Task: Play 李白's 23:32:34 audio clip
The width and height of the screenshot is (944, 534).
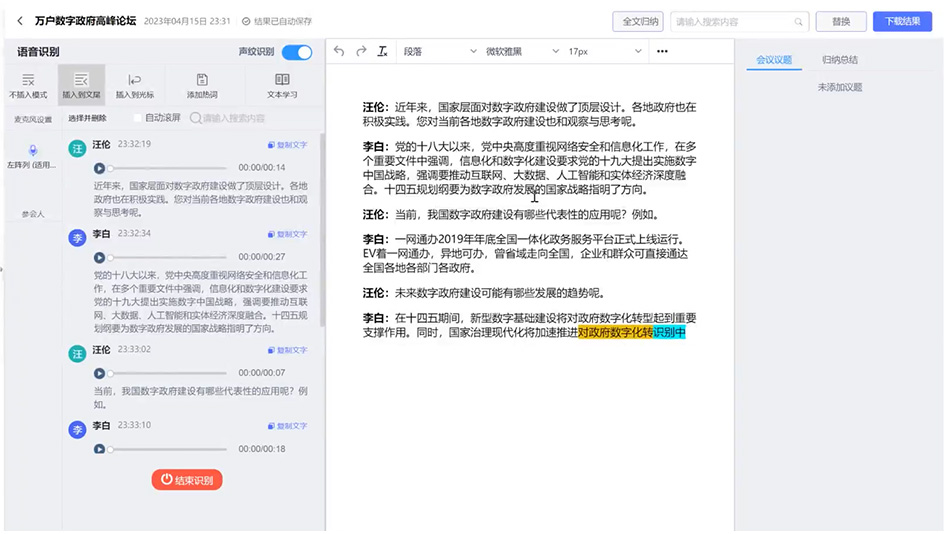Action: point(99,257)
